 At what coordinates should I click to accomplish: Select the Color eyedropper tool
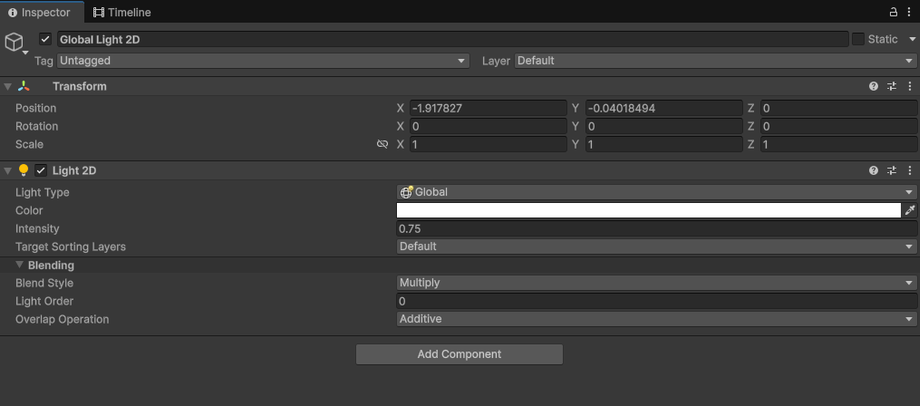coord(910,210)
